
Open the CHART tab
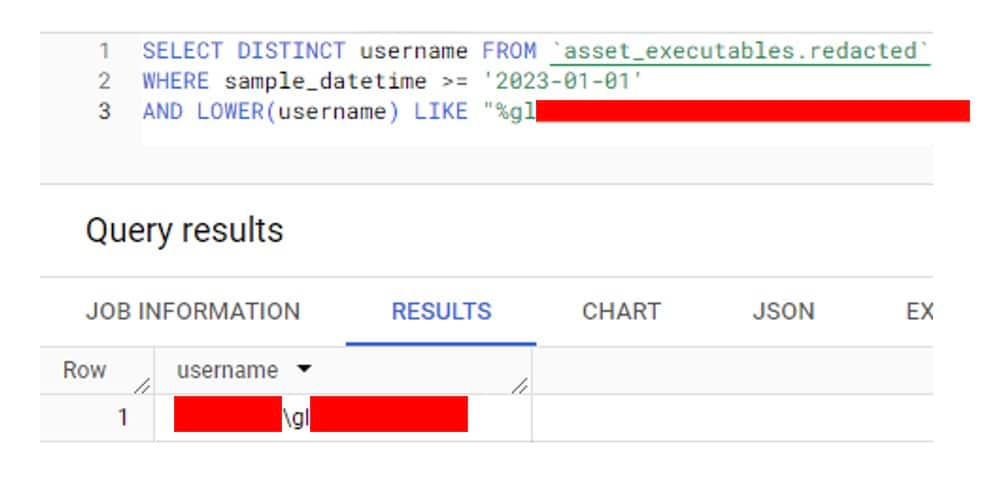pos(621,311)
